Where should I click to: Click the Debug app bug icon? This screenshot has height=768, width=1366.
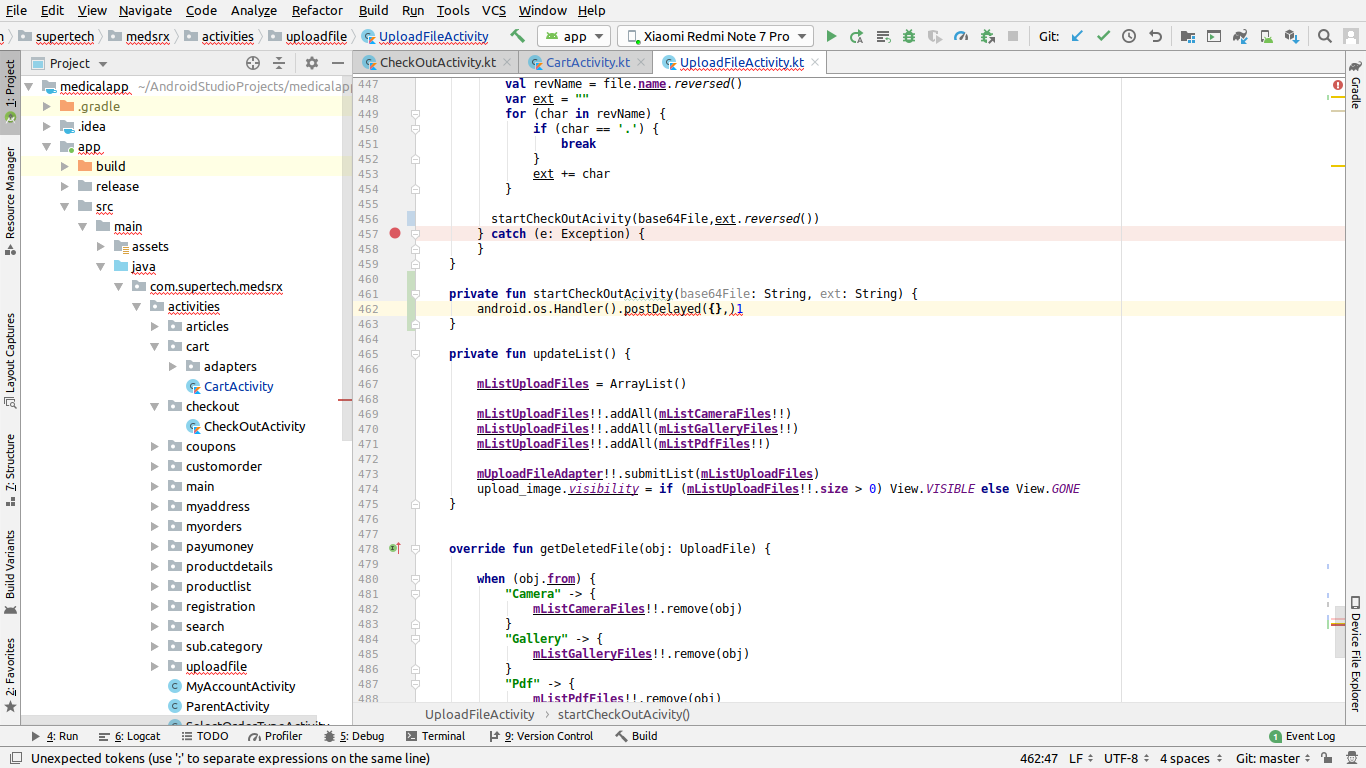909,36
